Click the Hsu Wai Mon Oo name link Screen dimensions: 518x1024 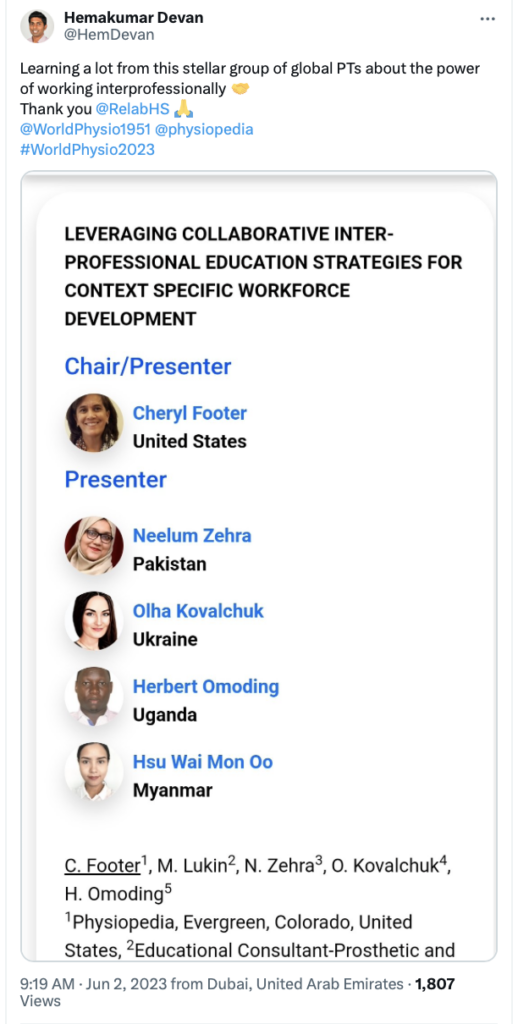(x=202, y=761)
